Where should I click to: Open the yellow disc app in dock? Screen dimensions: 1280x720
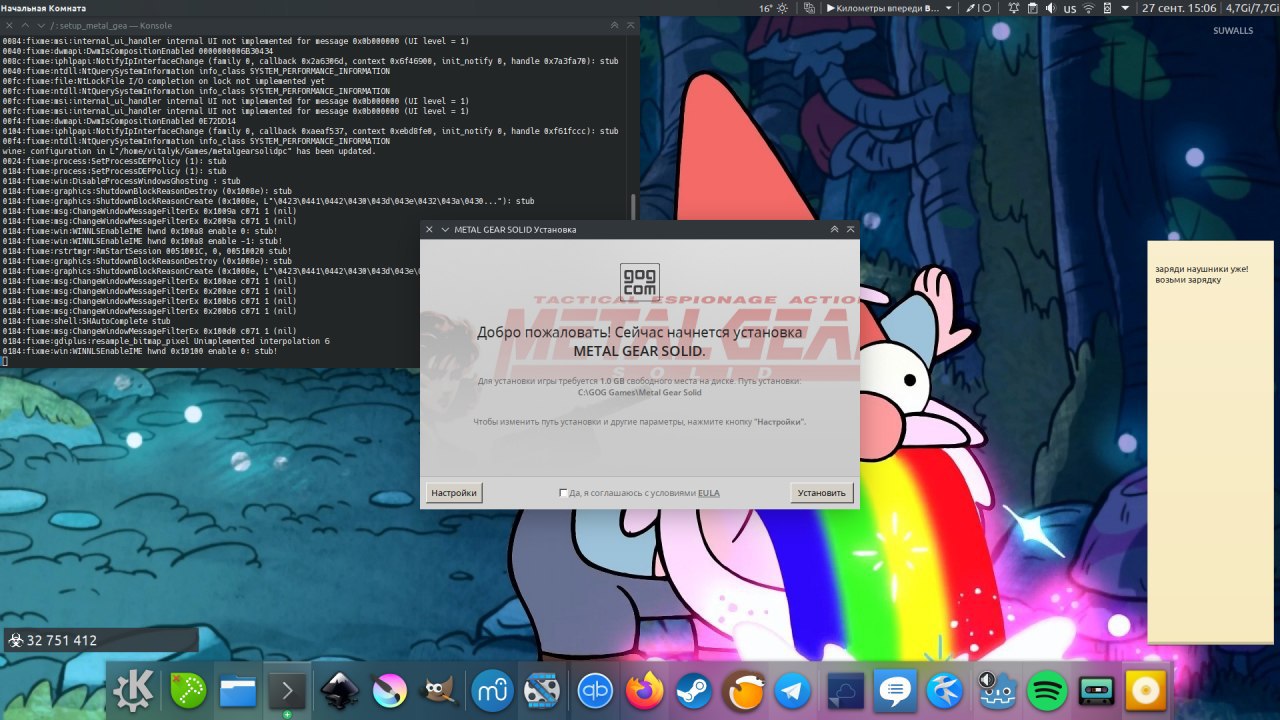pyautogui.click(x=1147, y=691)
